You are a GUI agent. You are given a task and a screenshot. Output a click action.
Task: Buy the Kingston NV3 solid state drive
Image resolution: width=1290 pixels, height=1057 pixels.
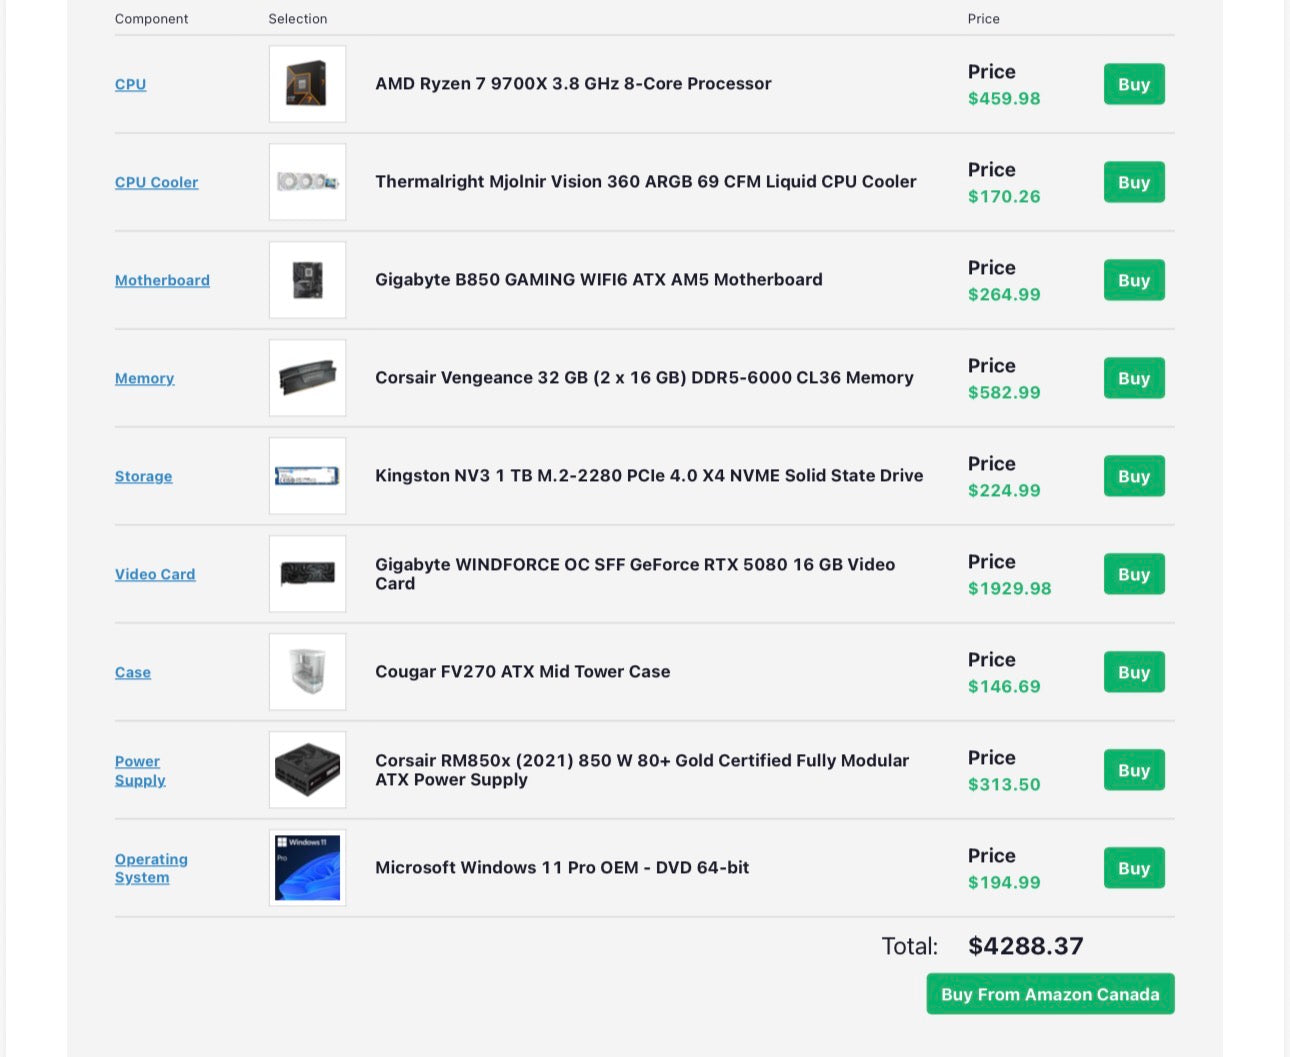click(x=1133, y=476)
